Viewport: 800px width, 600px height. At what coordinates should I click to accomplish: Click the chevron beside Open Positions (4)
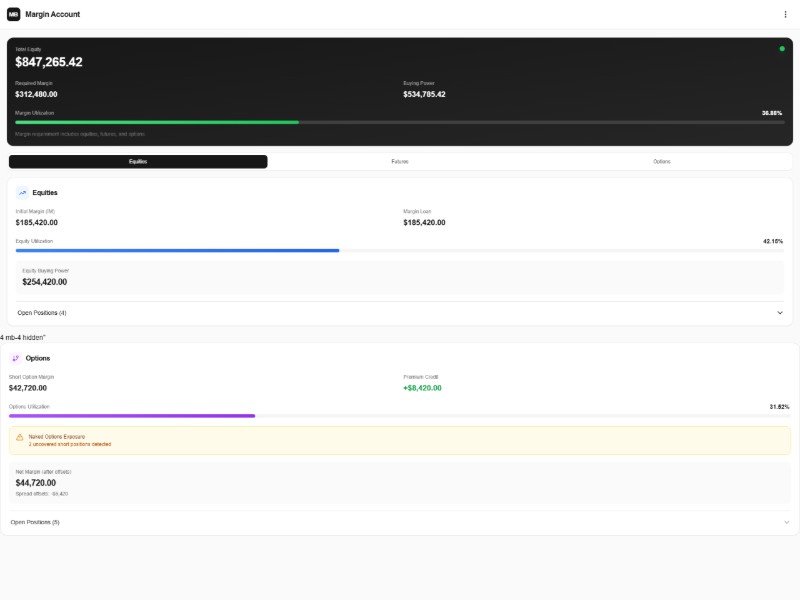tap(780, 312)
